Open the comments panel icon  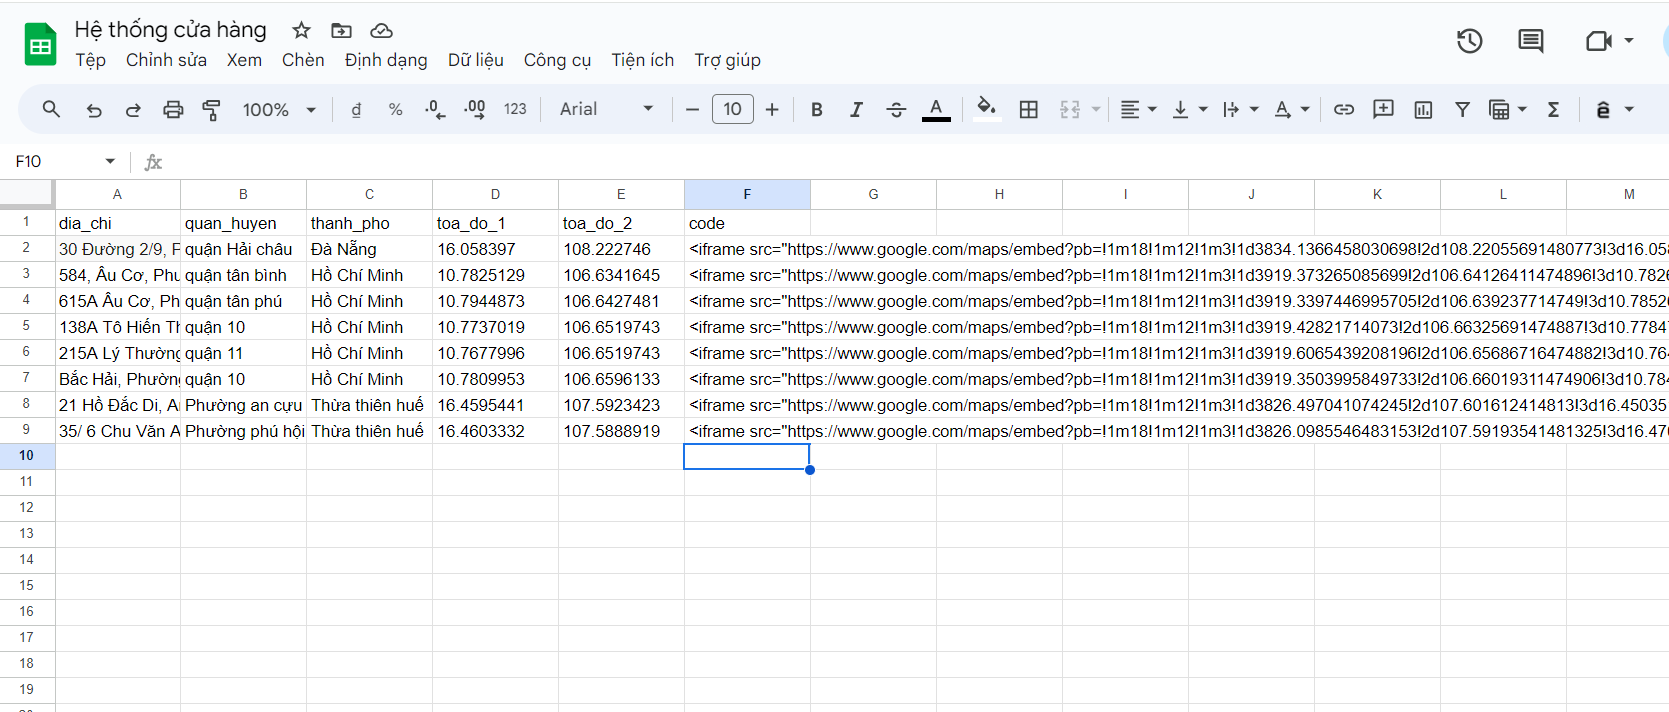1530,41
